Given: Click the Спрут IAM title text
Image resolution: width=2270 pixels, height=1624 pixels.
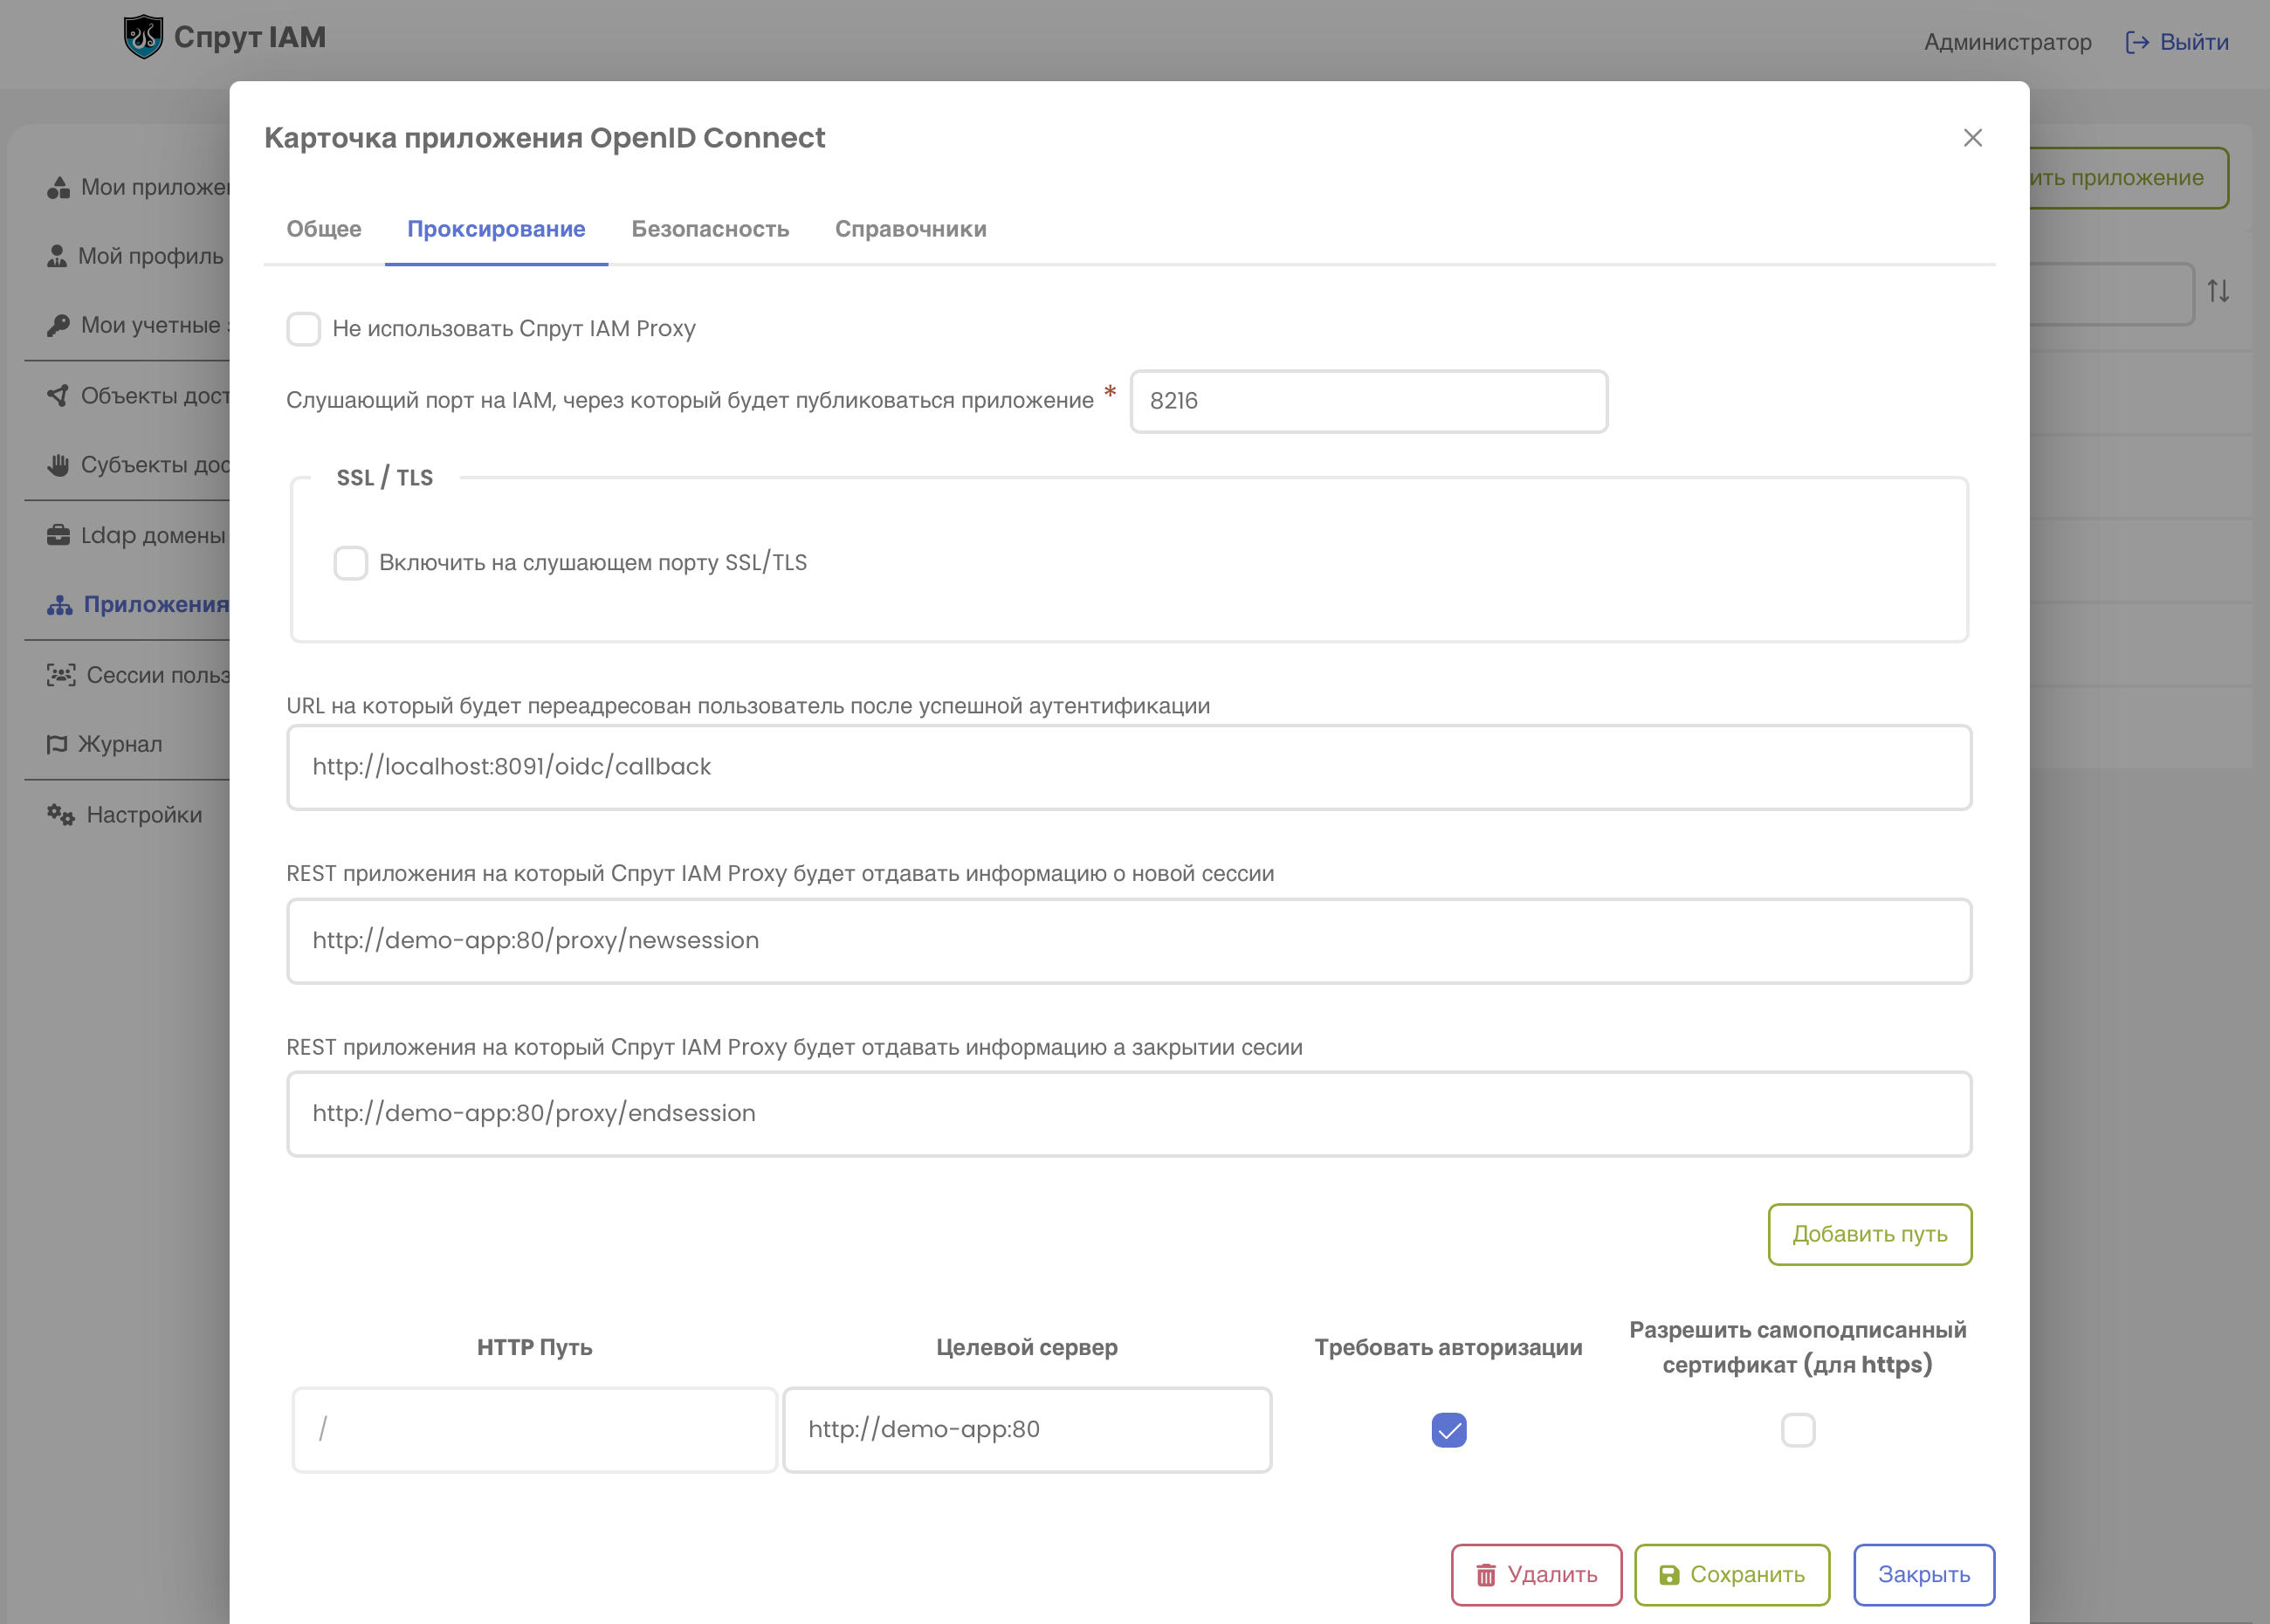Looking at the screenshot, I should (x=250, y=37).
